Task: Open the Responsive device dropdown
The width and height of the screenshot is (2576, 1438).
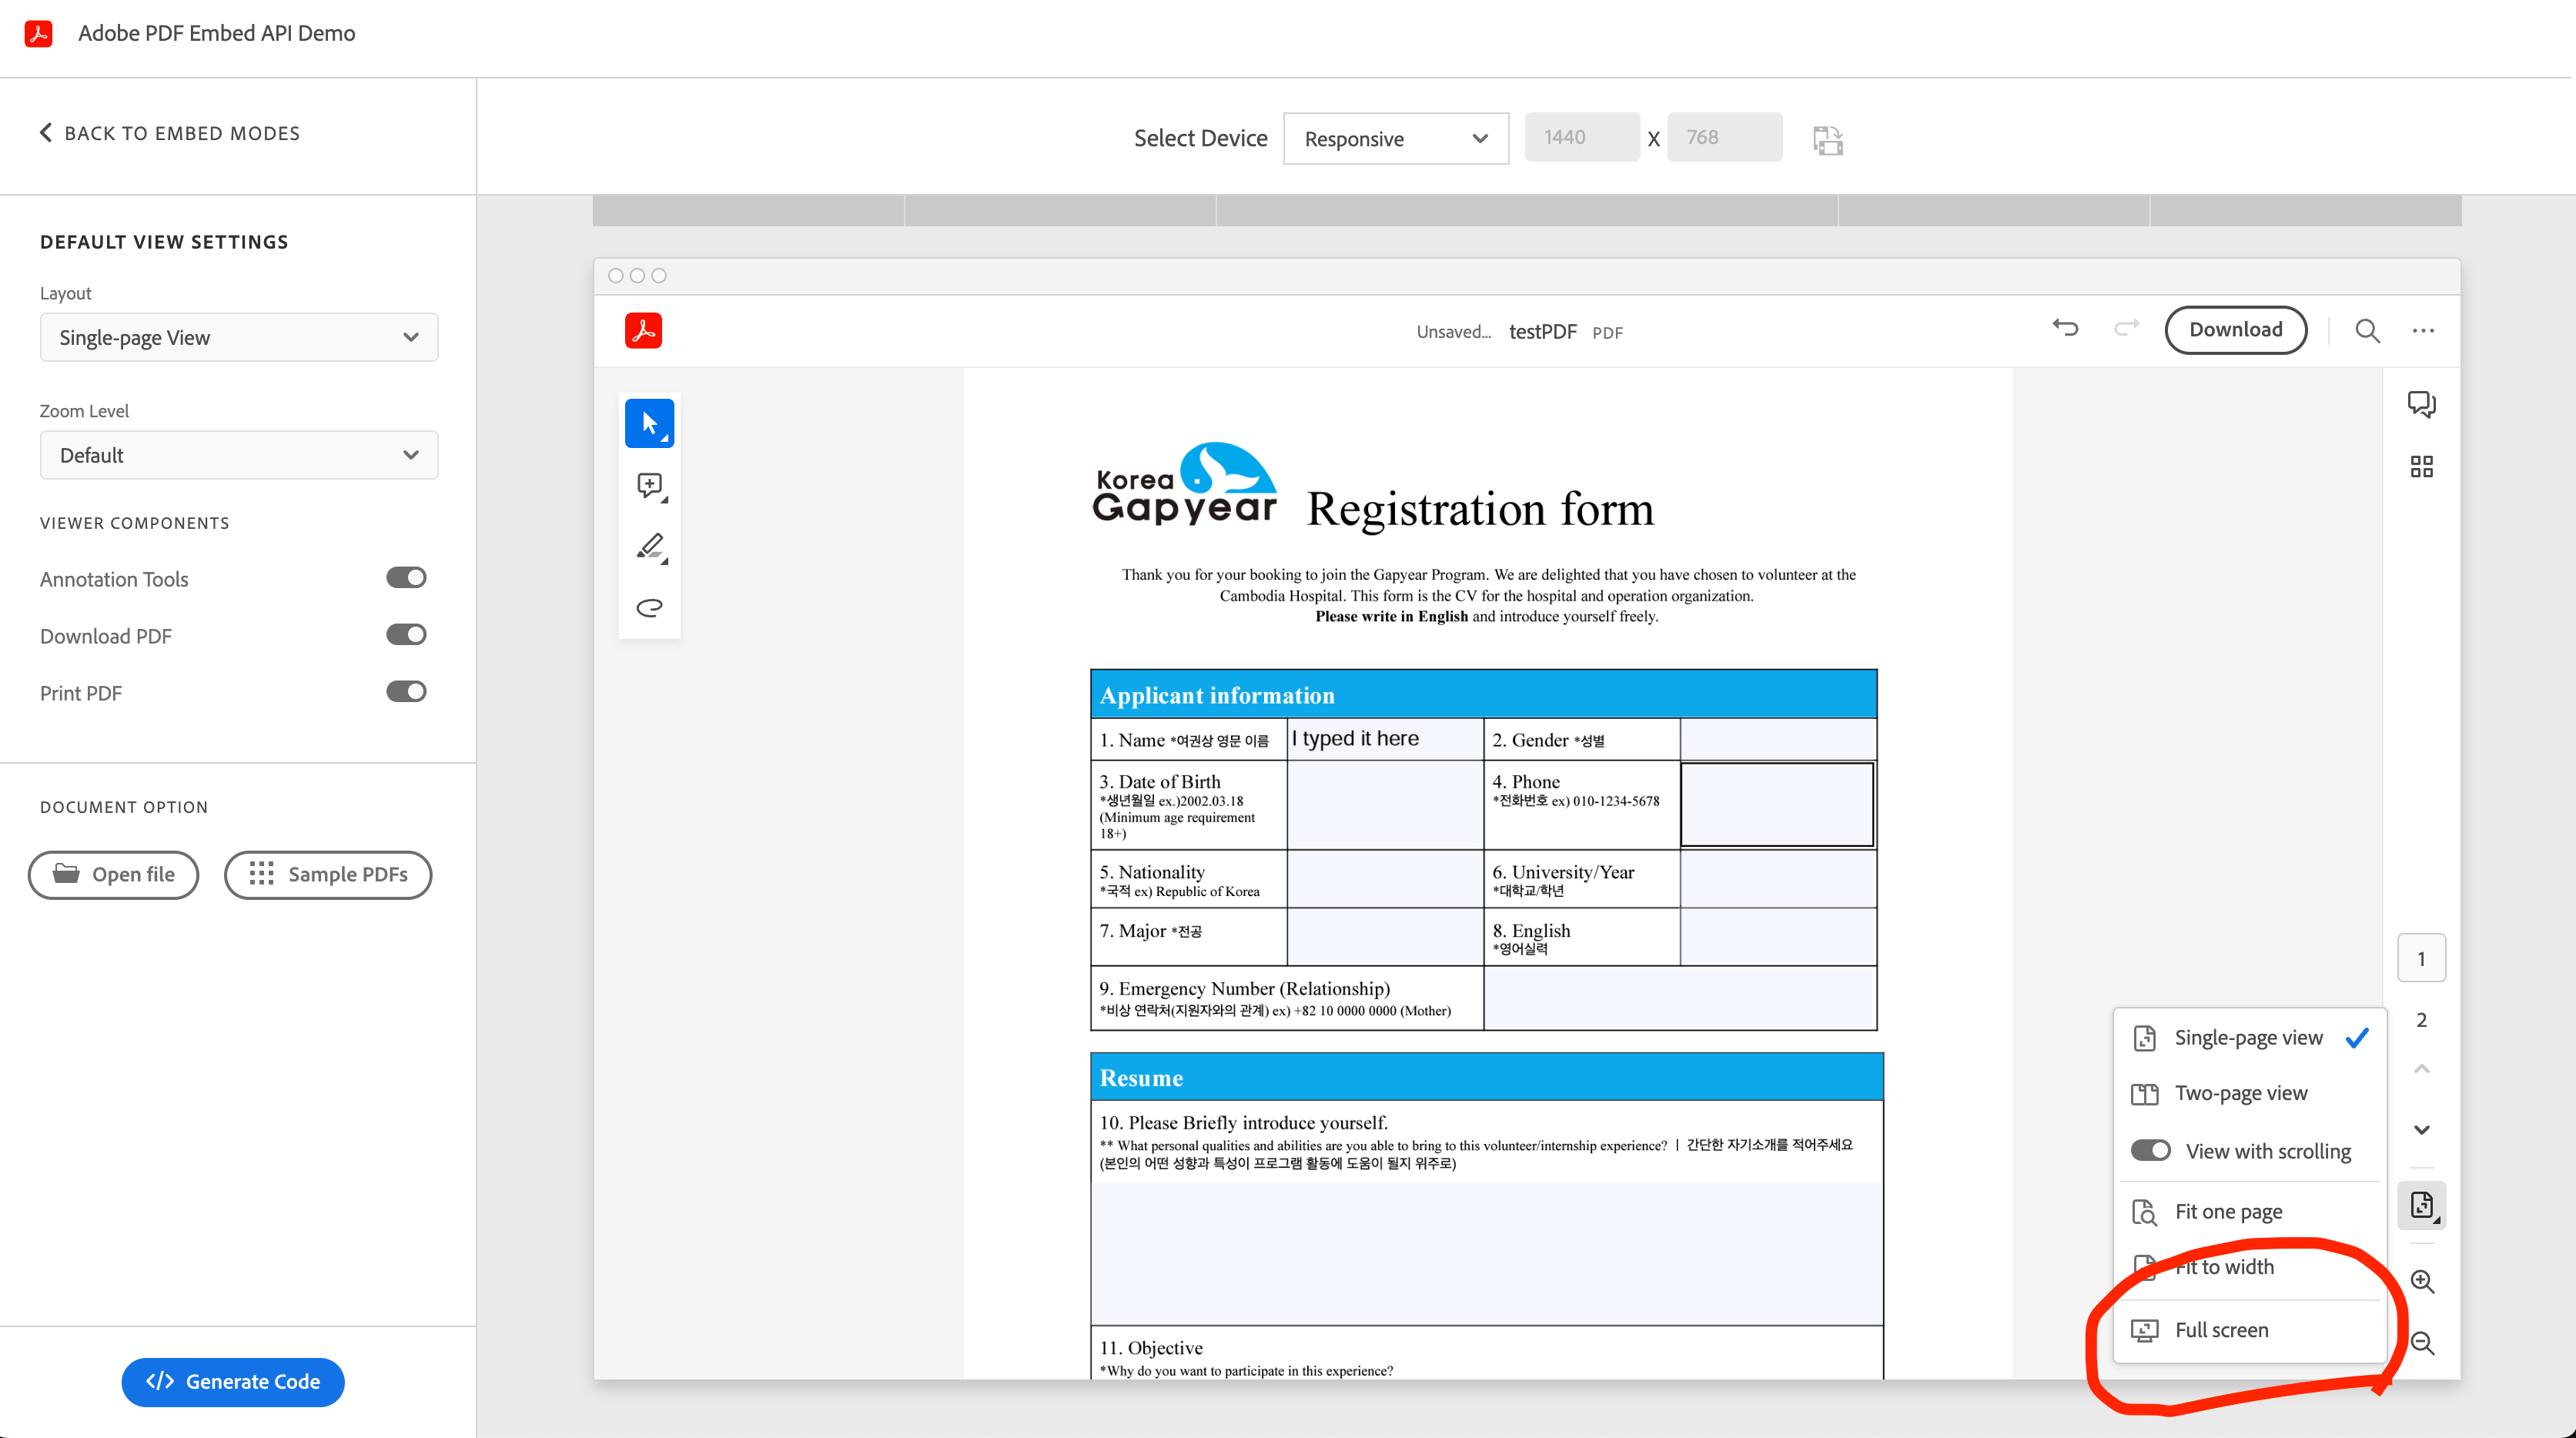Action: point(1395,139)
